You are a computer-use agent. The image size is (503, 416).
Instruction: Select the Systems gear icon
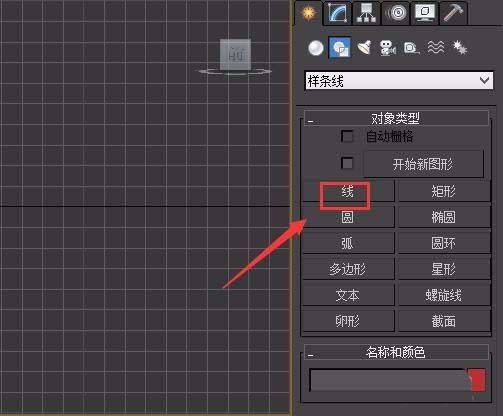point(460,48)
